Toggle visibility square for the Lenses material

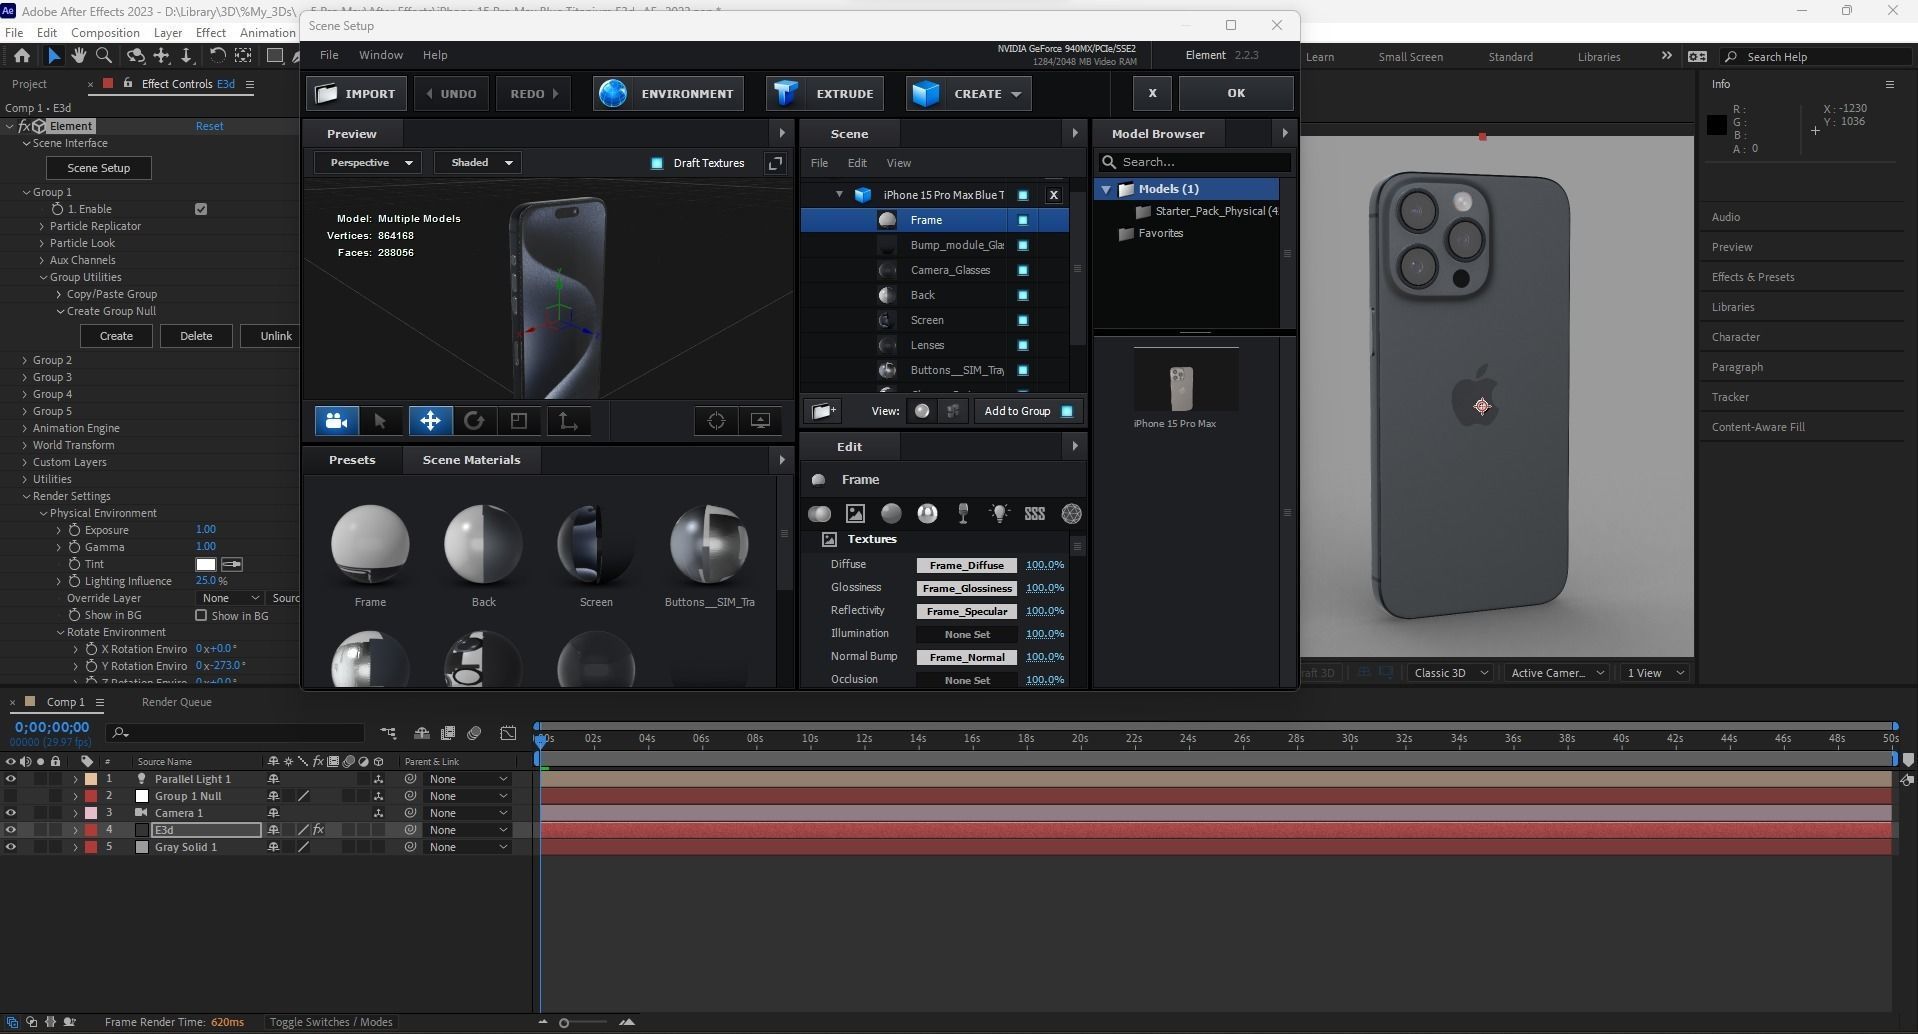pyautogui.click(x=1023, y=345)
